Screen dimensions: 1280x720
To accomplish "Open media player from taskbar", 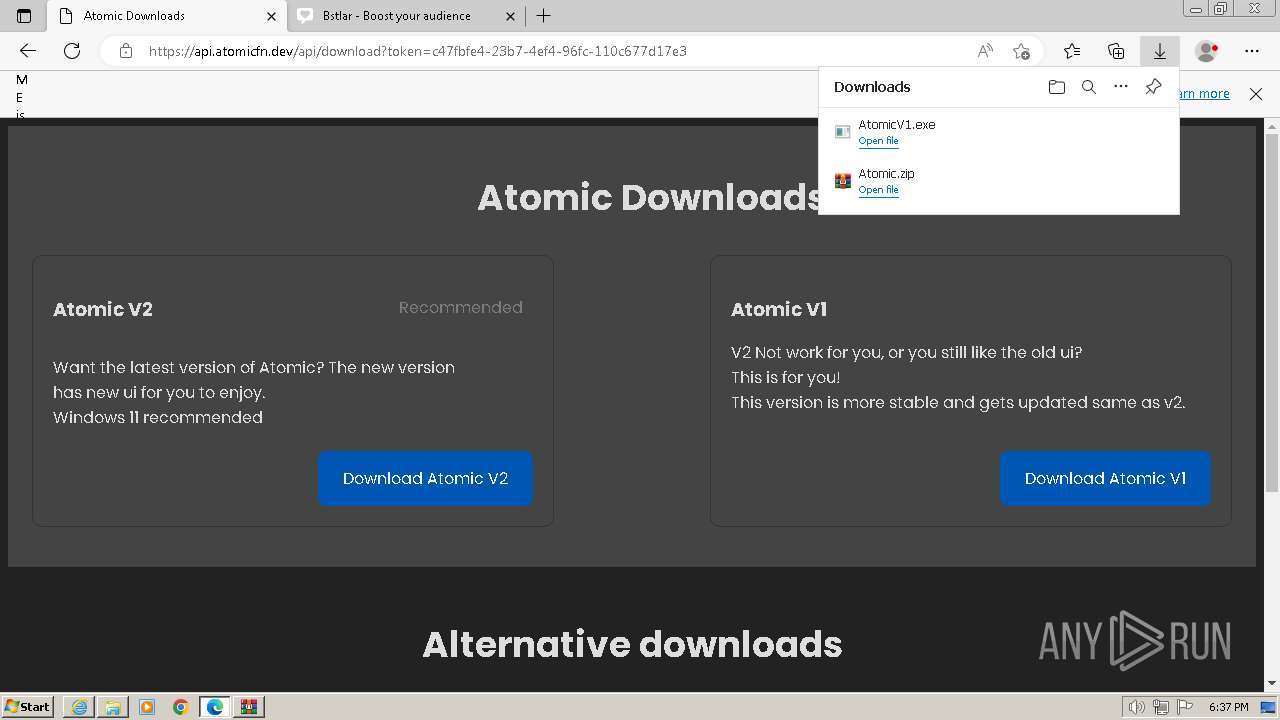I will (147, 707).
